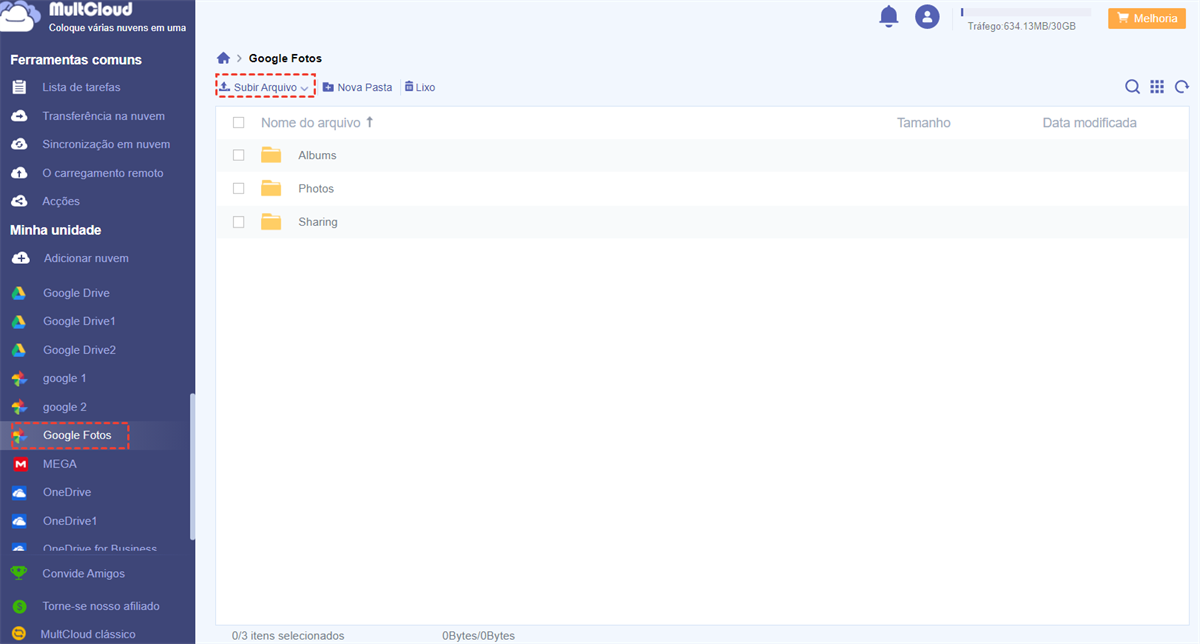Click the refresh icon

(1182, 87)
